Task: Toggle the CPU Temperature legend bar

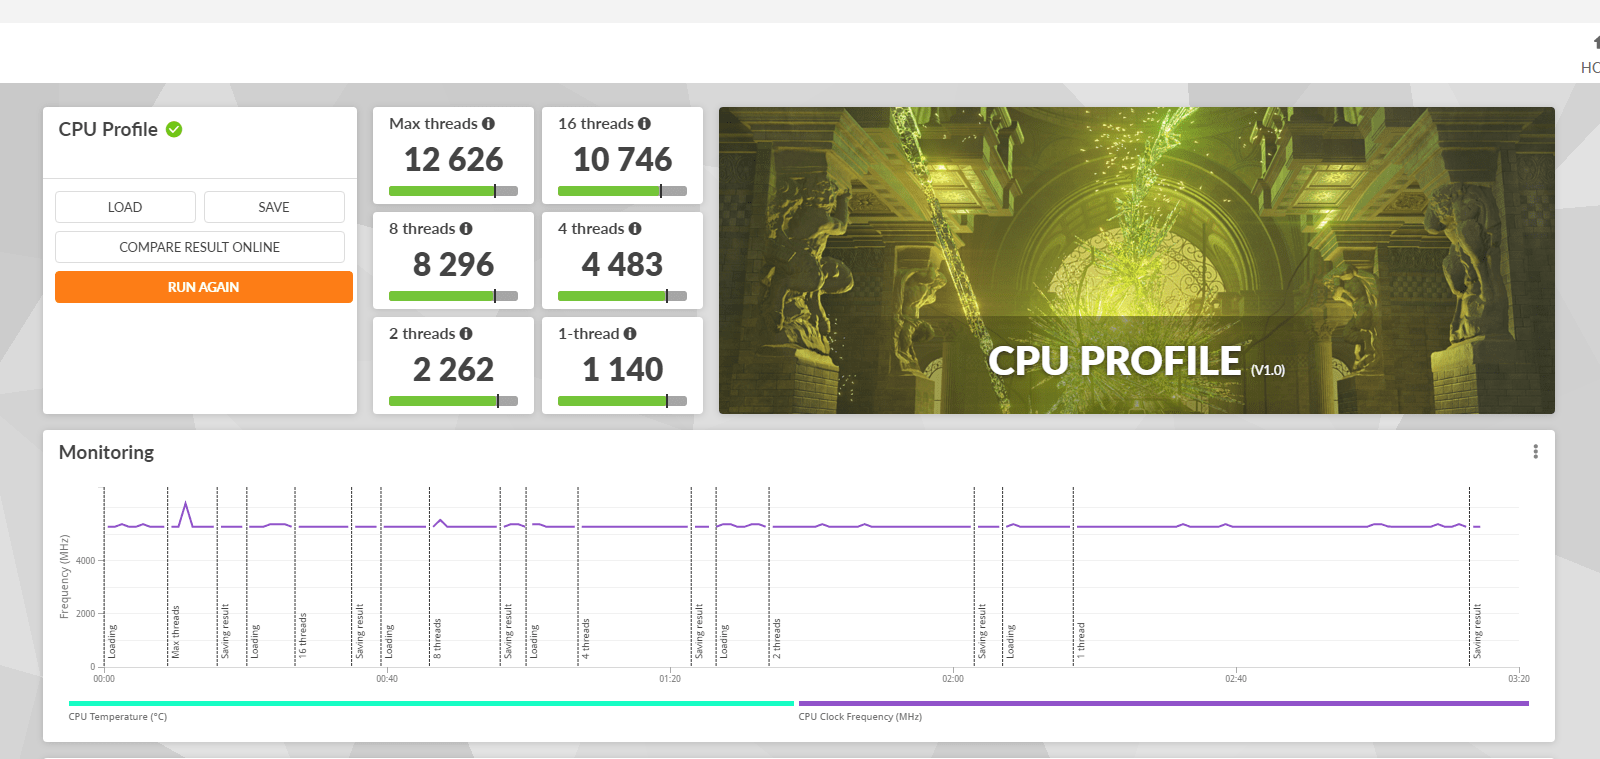Action: tap(431, 704)
